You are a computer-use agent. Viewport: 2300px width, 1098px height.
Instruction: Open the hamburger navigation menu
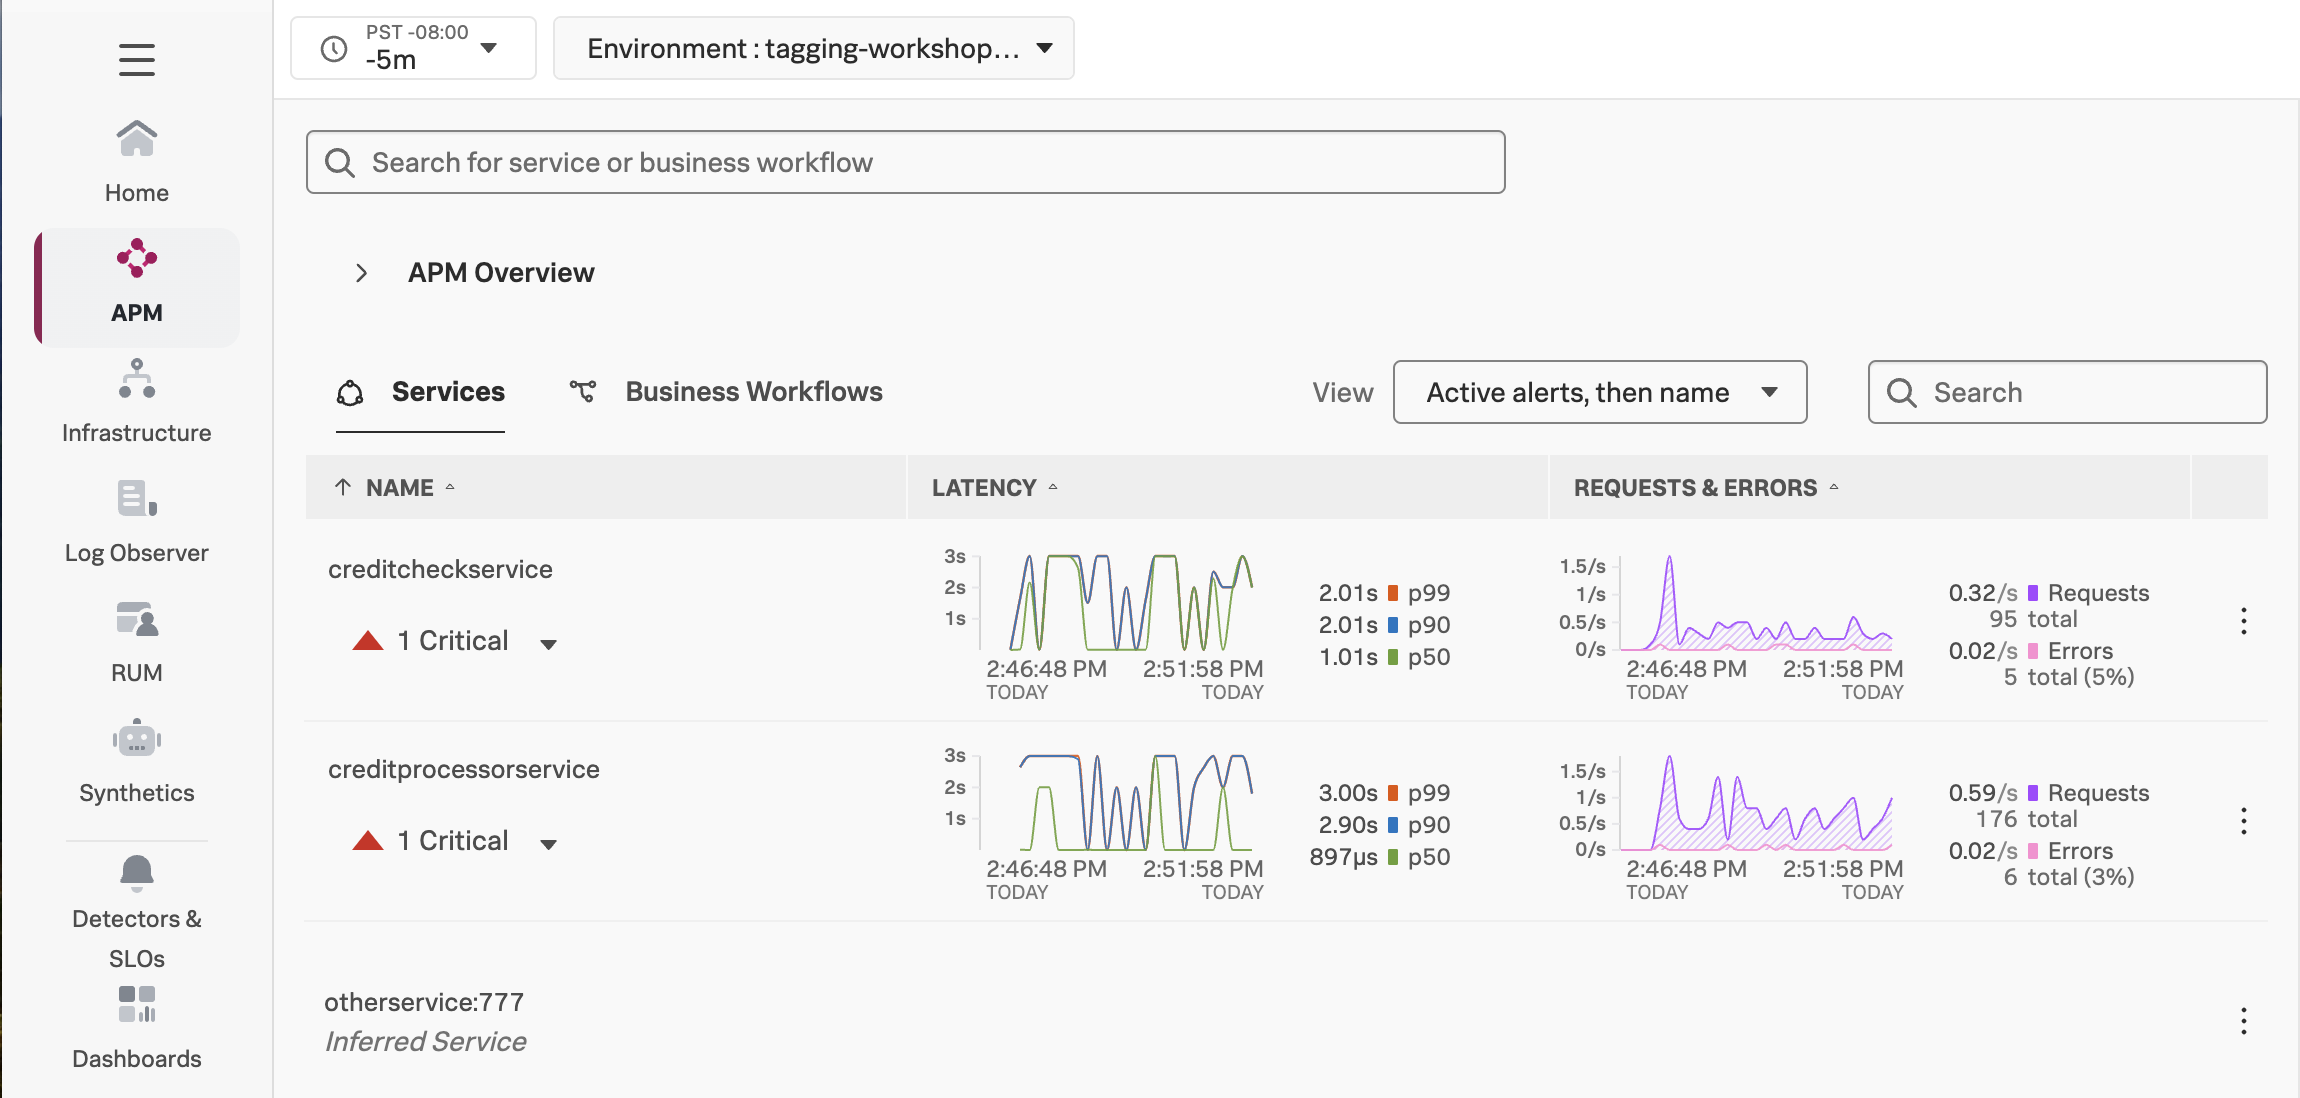coord(137,60)
